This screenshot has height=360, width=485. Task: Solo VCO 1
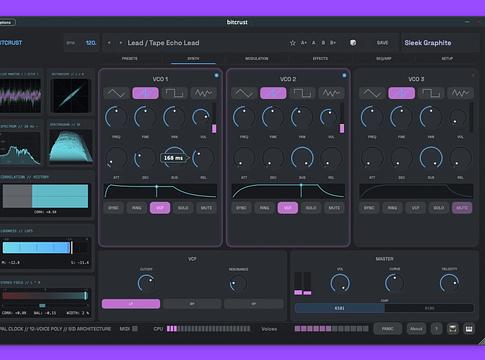coord(183,208)
